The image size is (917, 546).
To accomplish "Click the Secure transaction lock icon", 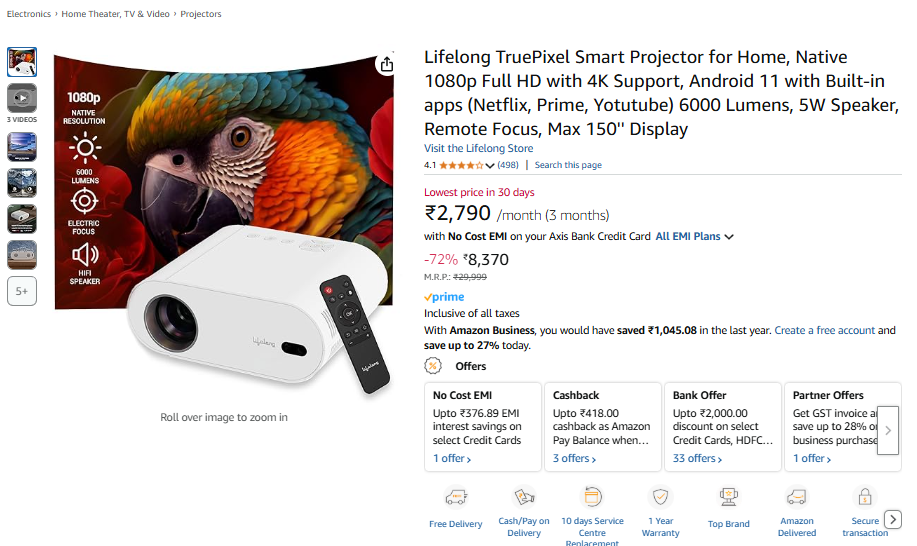I will tap(864, 497).
